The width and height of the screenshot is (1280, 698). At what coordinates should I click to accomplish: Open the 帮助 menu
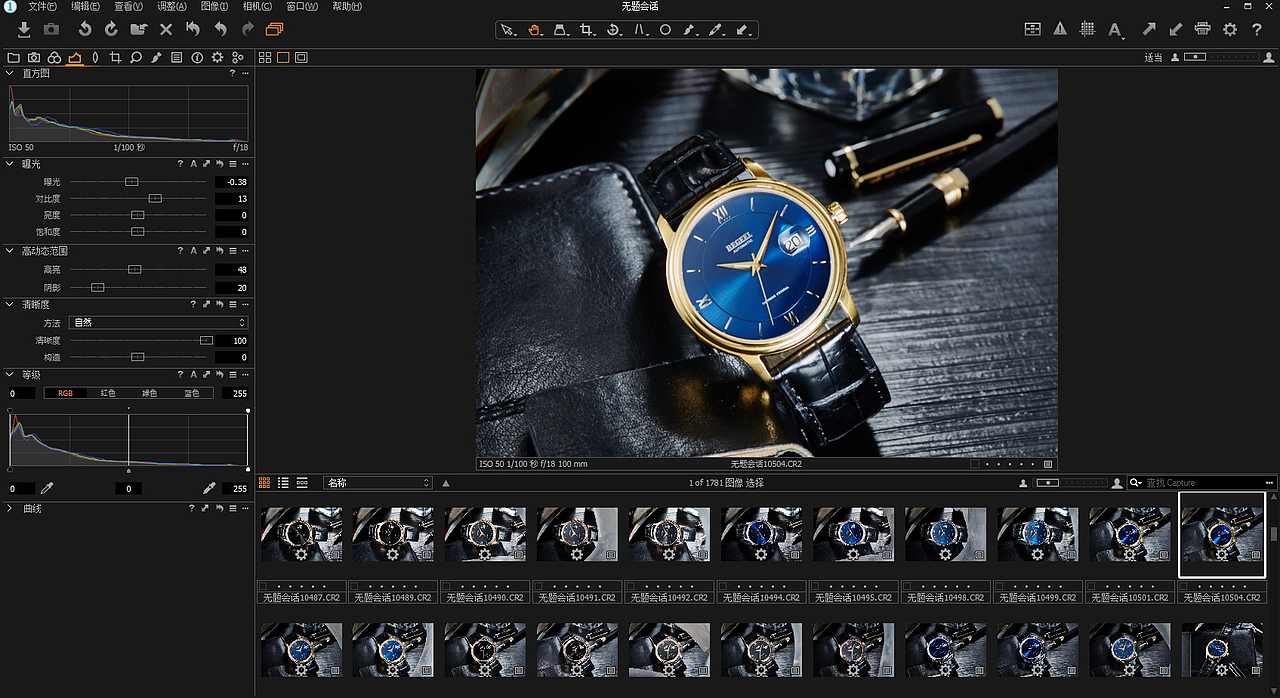point(347,6)
